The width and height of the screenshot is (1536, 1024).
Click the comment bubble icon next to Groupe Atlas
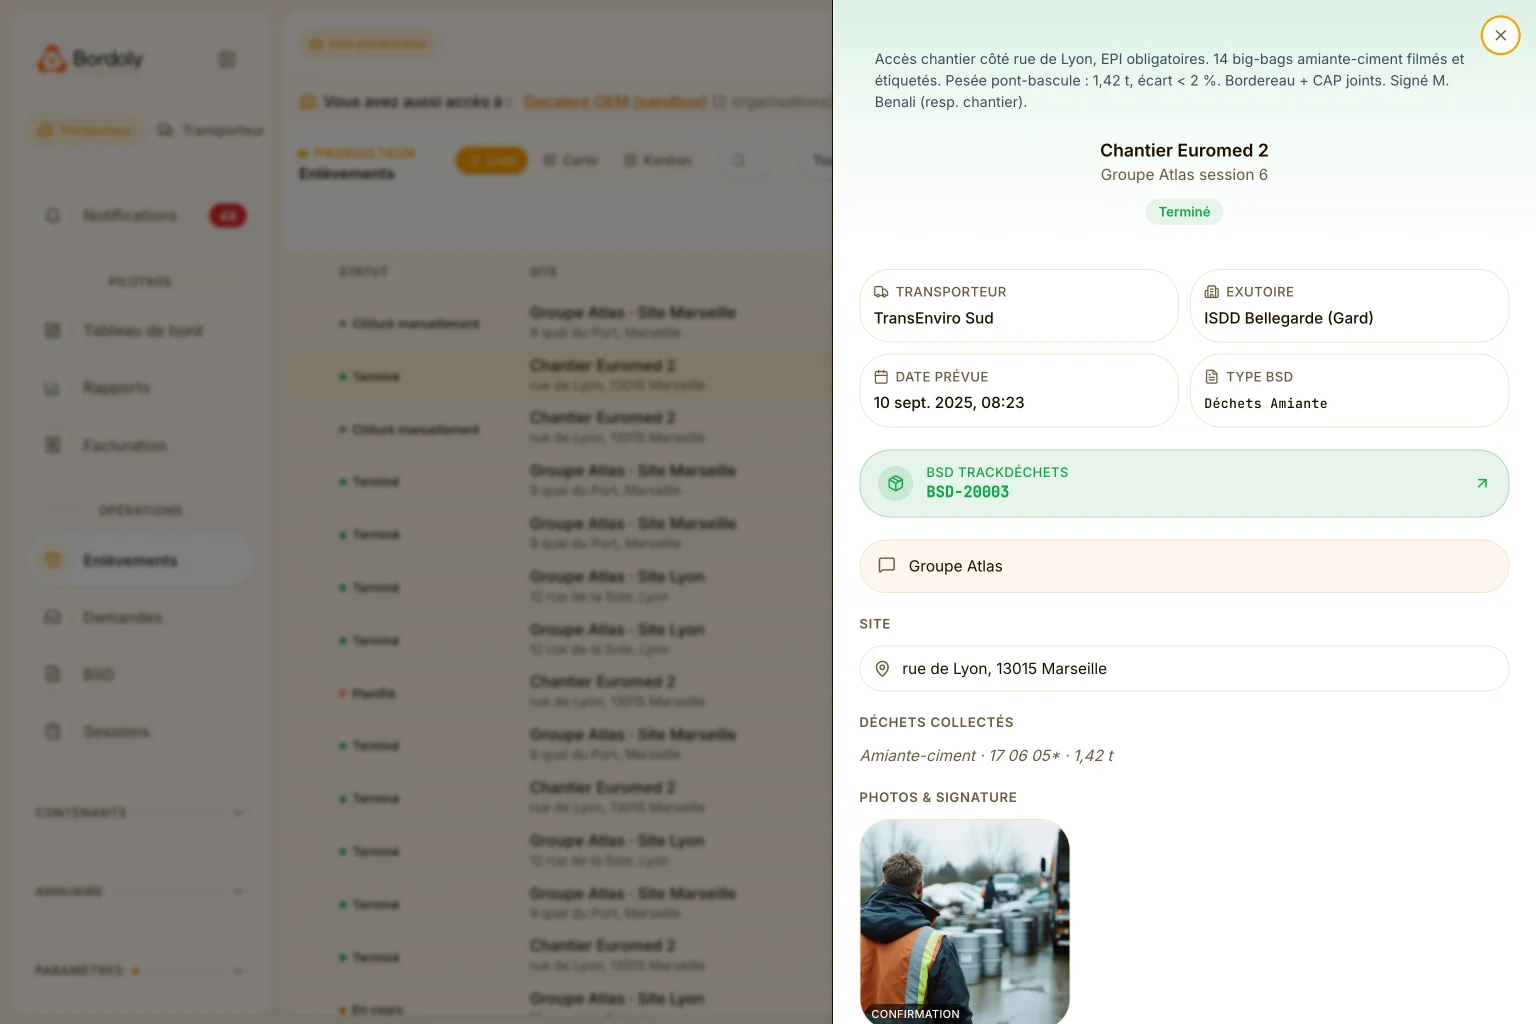click(886, 565)
